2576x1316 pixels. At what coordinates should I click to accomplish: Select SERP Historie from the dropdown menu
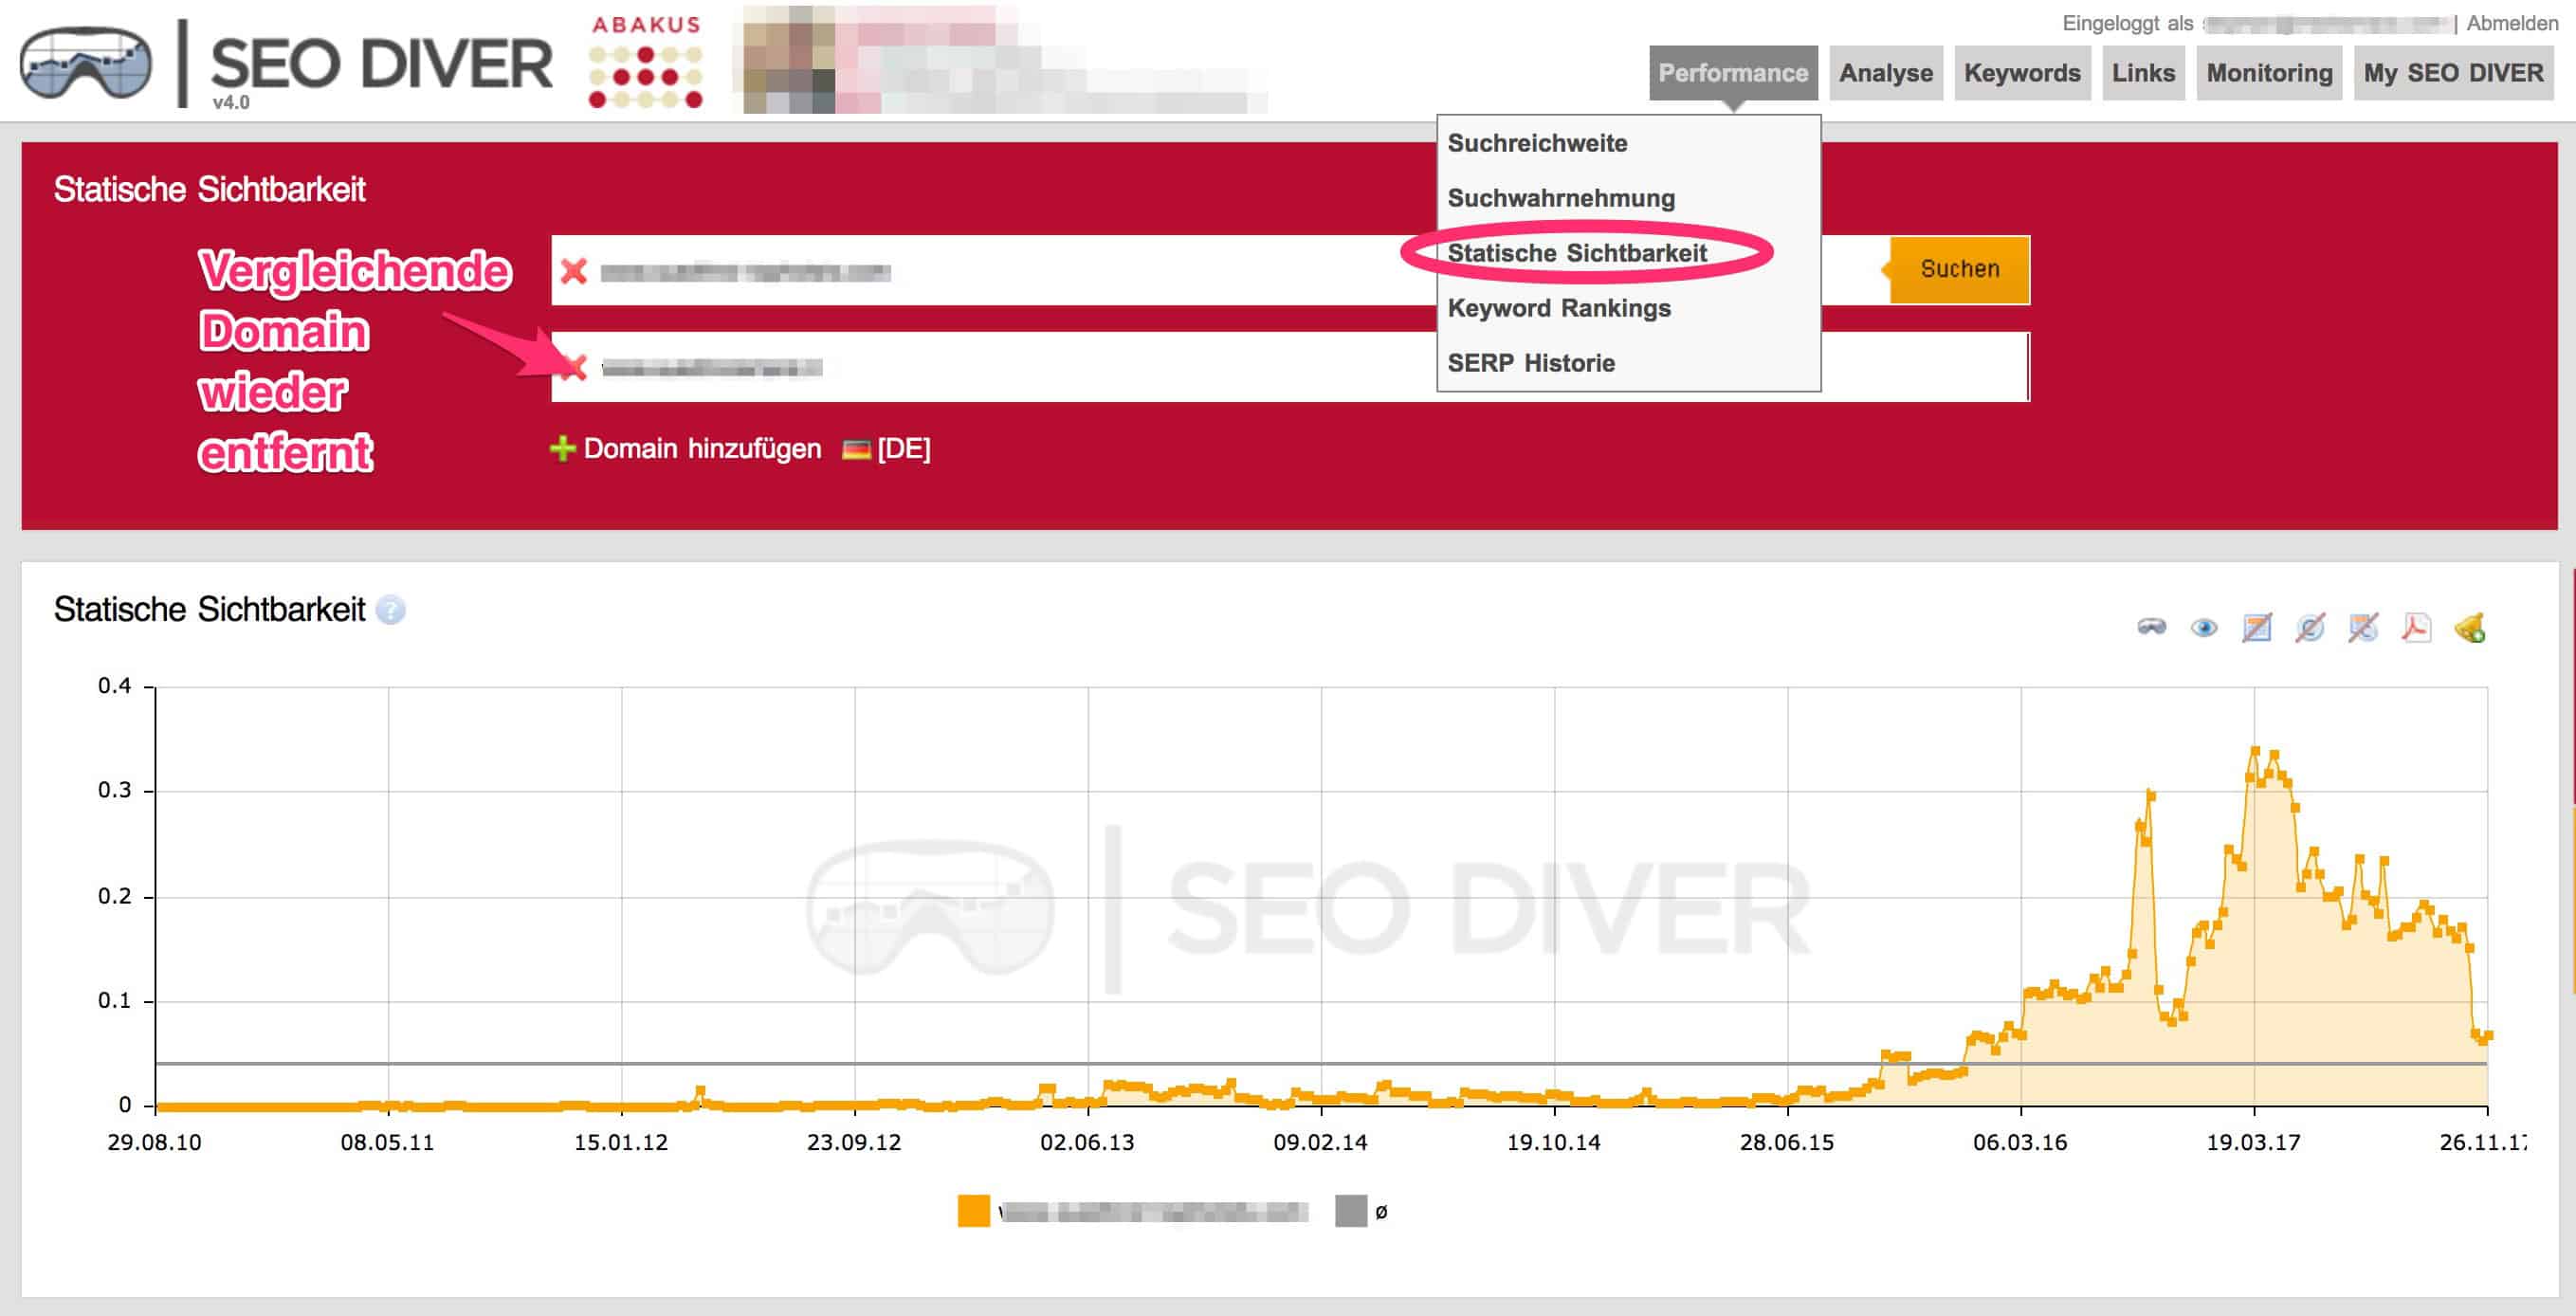(1531, 363)
